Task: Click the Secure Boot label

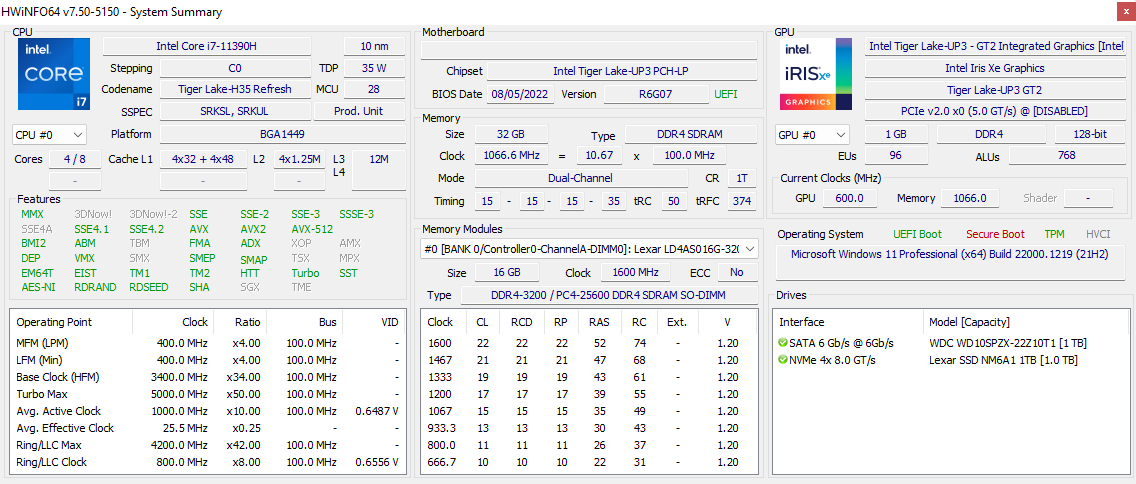Action: (995, 234)
